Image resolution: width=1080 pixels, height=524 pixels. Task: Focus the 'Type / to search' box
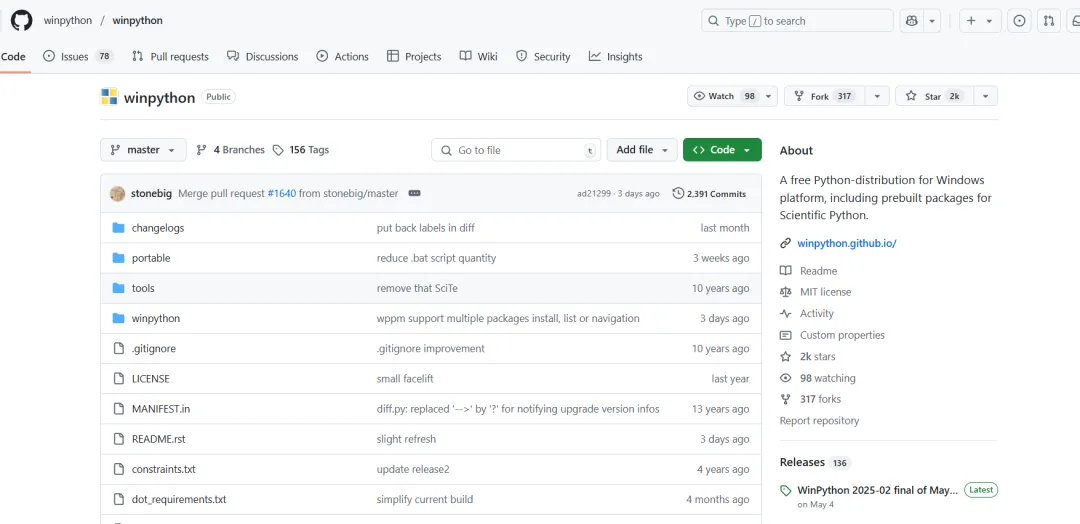pyautogui.click(x=797, y=21)
